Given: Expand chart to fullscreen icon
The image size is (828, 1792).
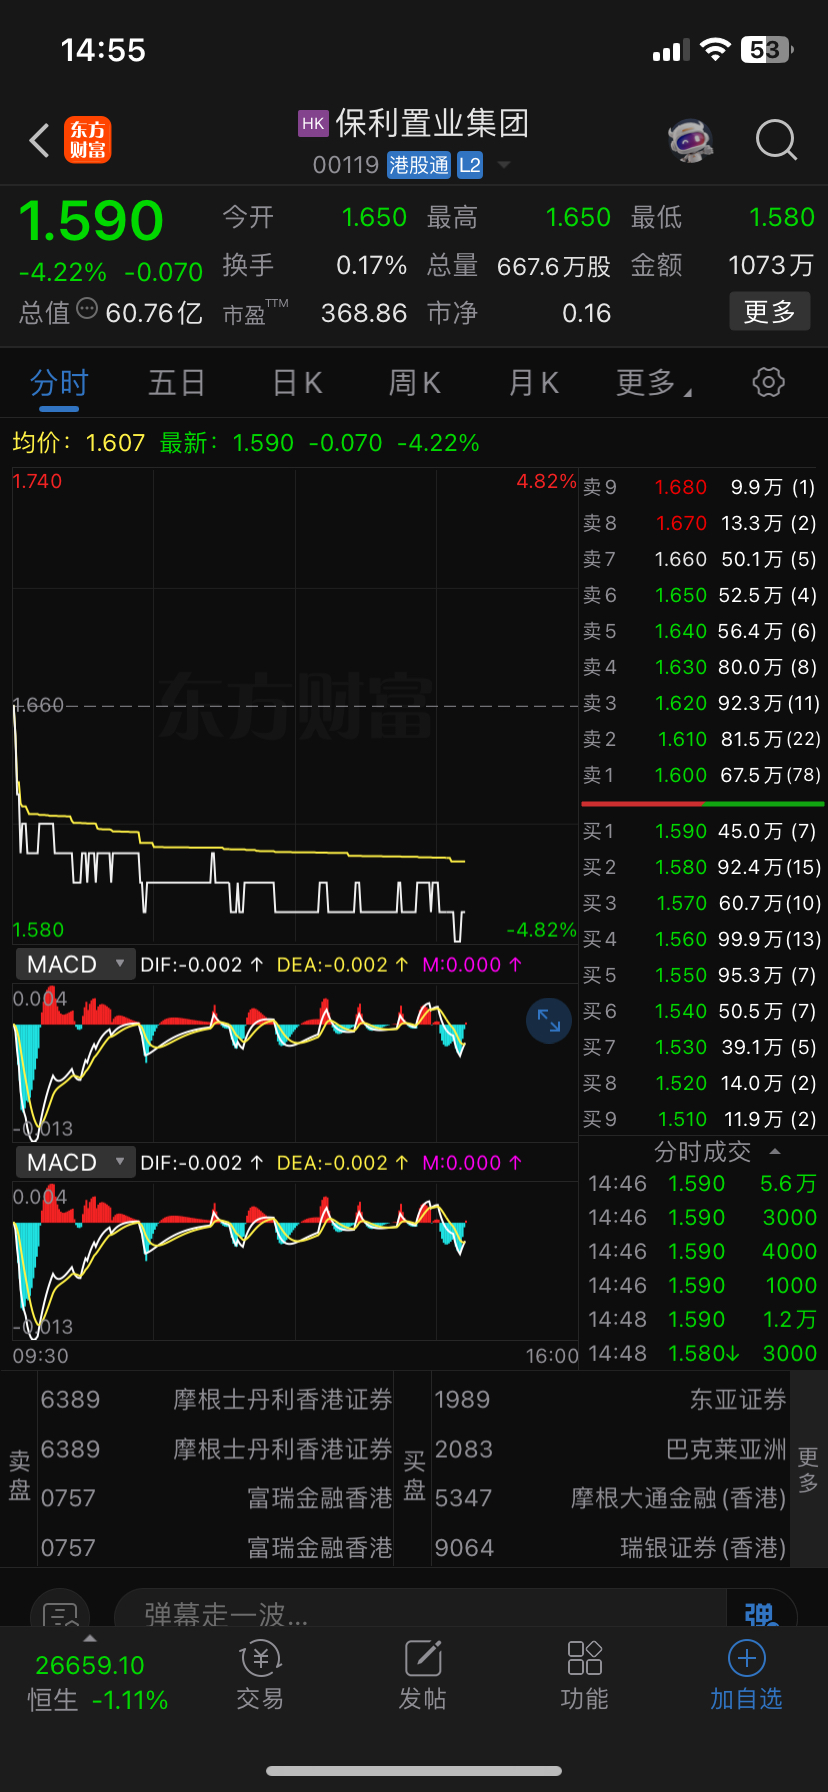Looking at the screenshot, I should pos(549,1020).
